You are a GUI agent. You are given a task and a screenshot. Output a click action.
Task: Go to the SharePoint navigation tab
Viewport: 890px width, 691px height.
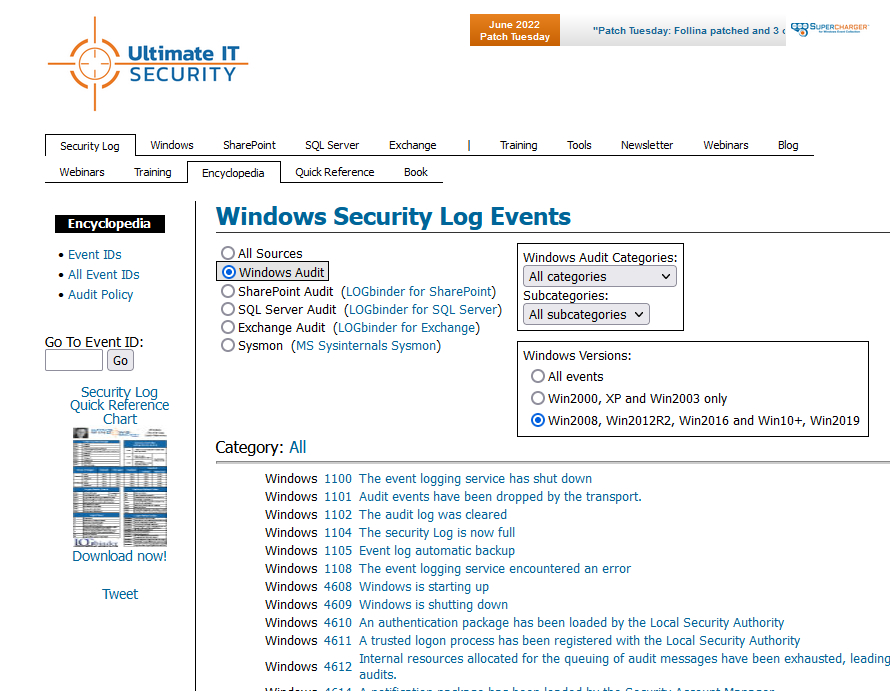249,145
